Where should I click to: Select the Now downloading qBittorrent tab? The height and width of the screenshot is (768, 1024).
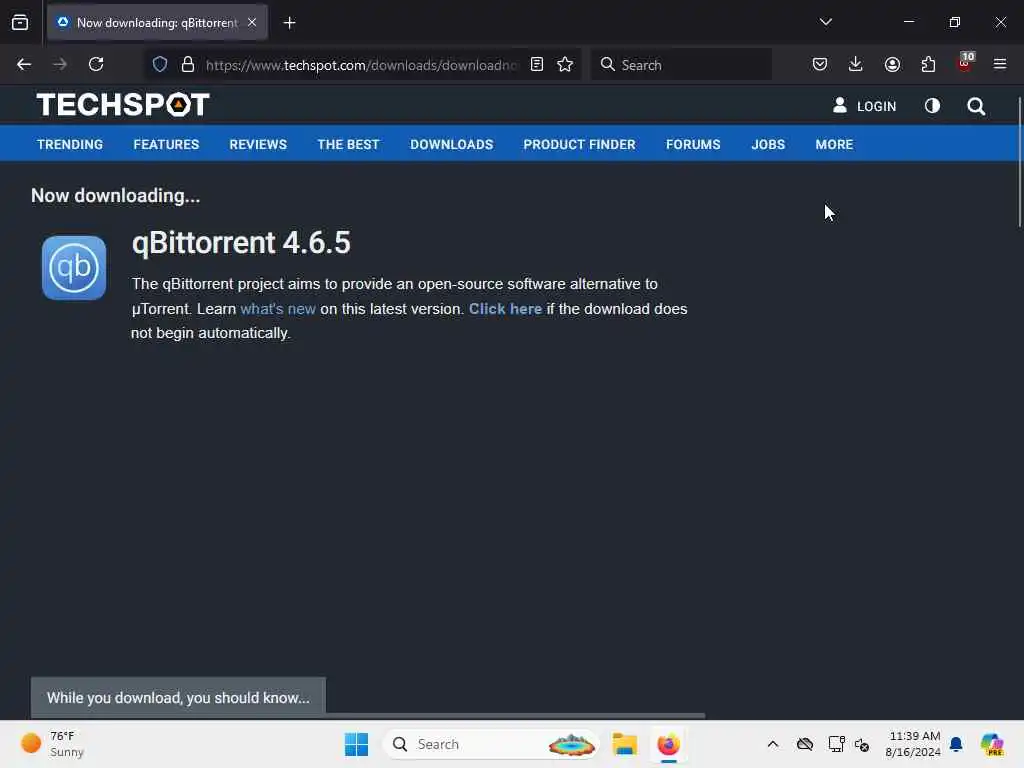click(x=157, y=23)
